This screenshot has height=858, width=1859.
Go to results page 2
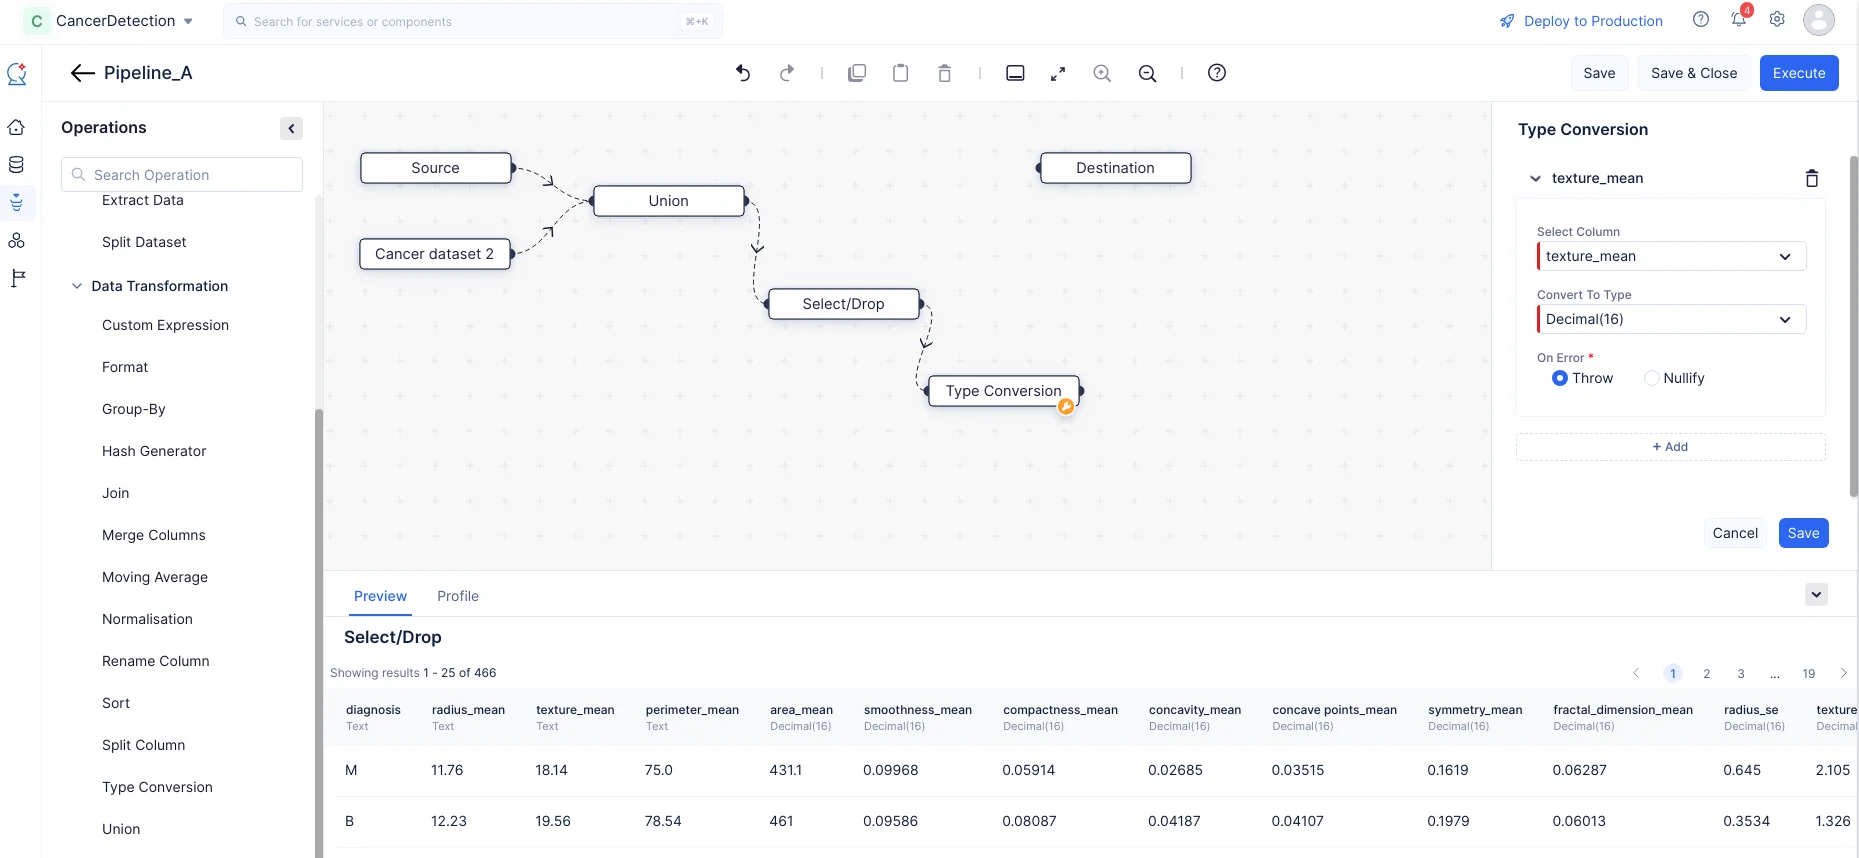(1707, 673)
